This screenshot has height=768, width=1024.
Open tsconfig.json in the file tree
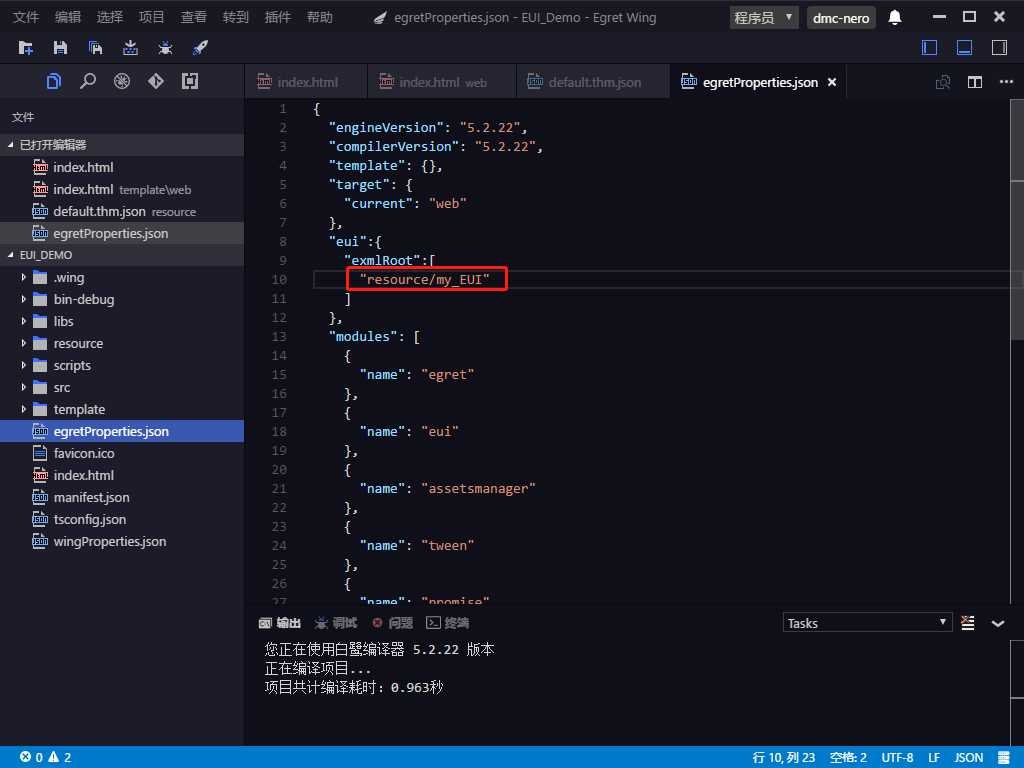tap(121, 519)
